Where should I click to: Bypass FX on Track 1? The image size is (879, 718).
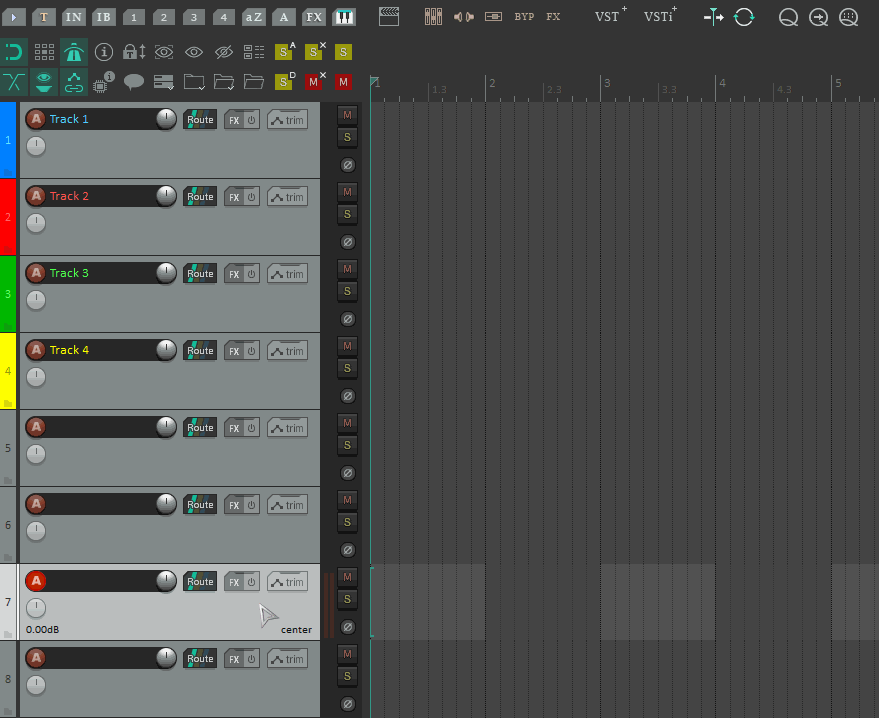(x=252, y=120)
